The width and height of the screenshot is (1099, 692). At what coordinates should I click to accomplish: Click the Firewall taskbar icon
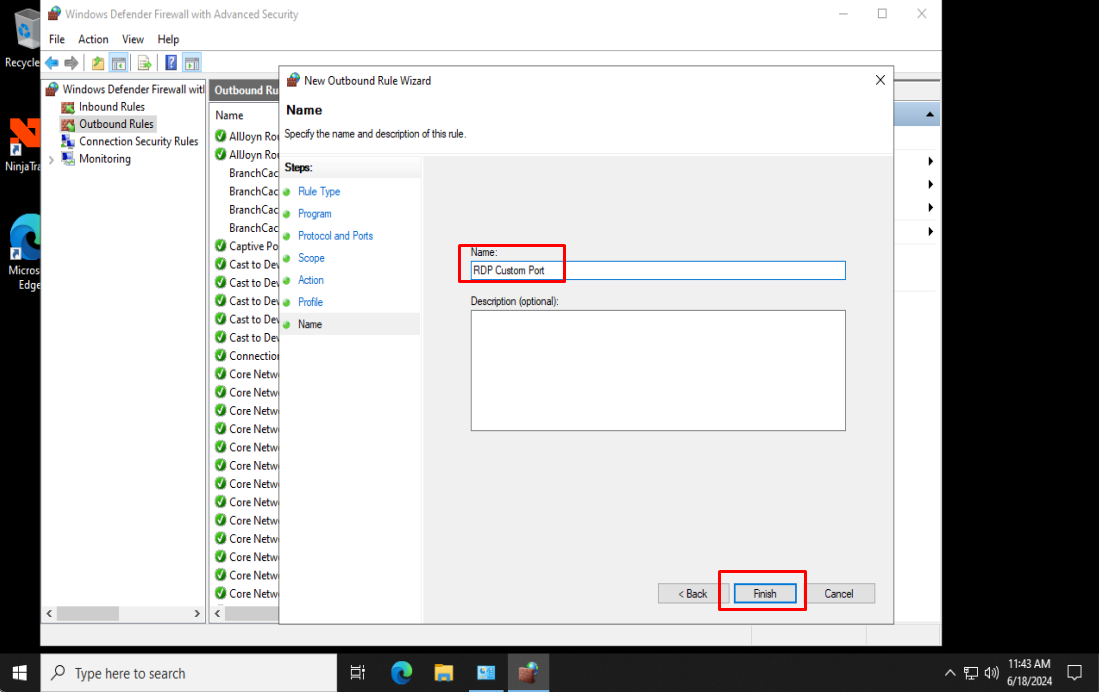pyautogui.click(x=528, y=673)
